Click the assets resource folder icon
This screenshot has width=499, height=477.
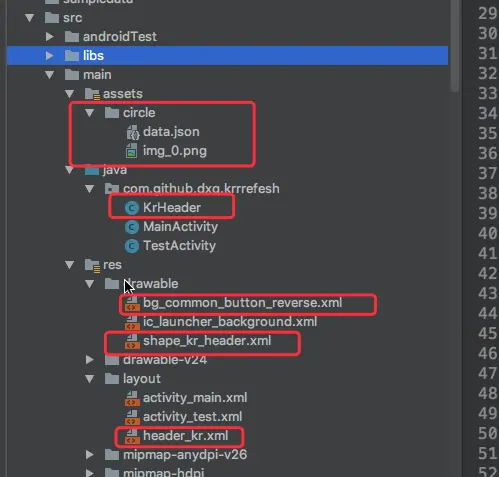[92, 94]
